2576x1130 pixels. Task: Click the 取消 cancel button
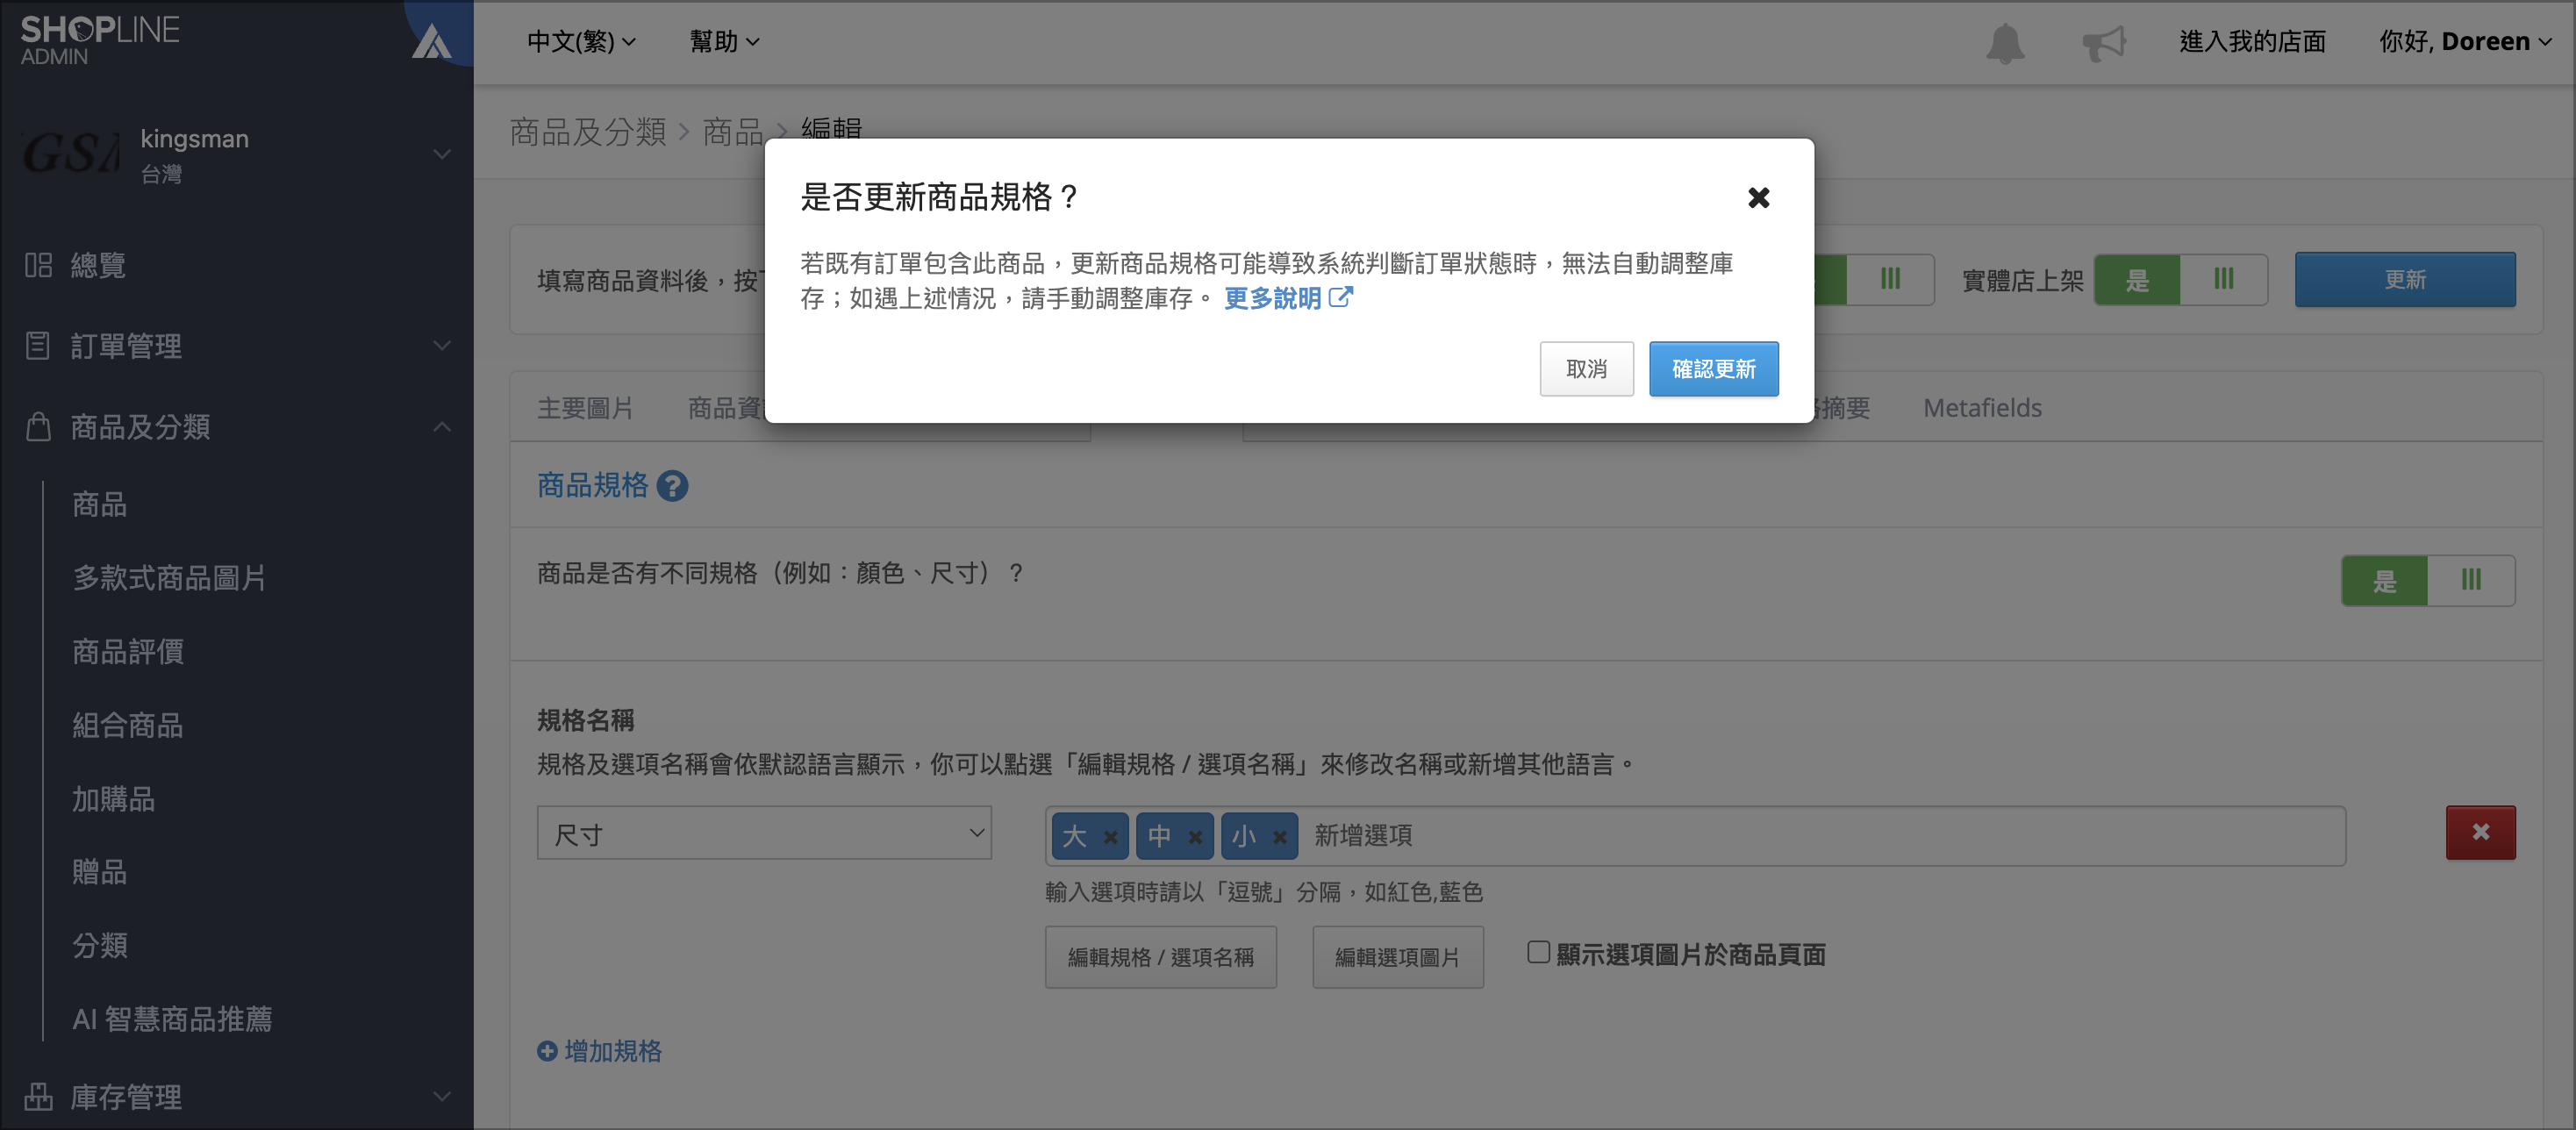pos(1586,369)
